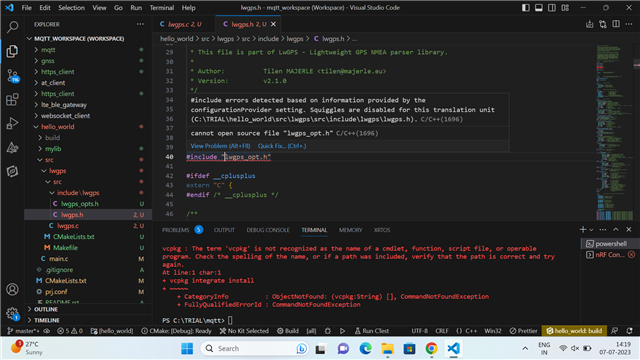
Task: Toggle Primary Side Bar layout icon
Action: click(526, 8)
